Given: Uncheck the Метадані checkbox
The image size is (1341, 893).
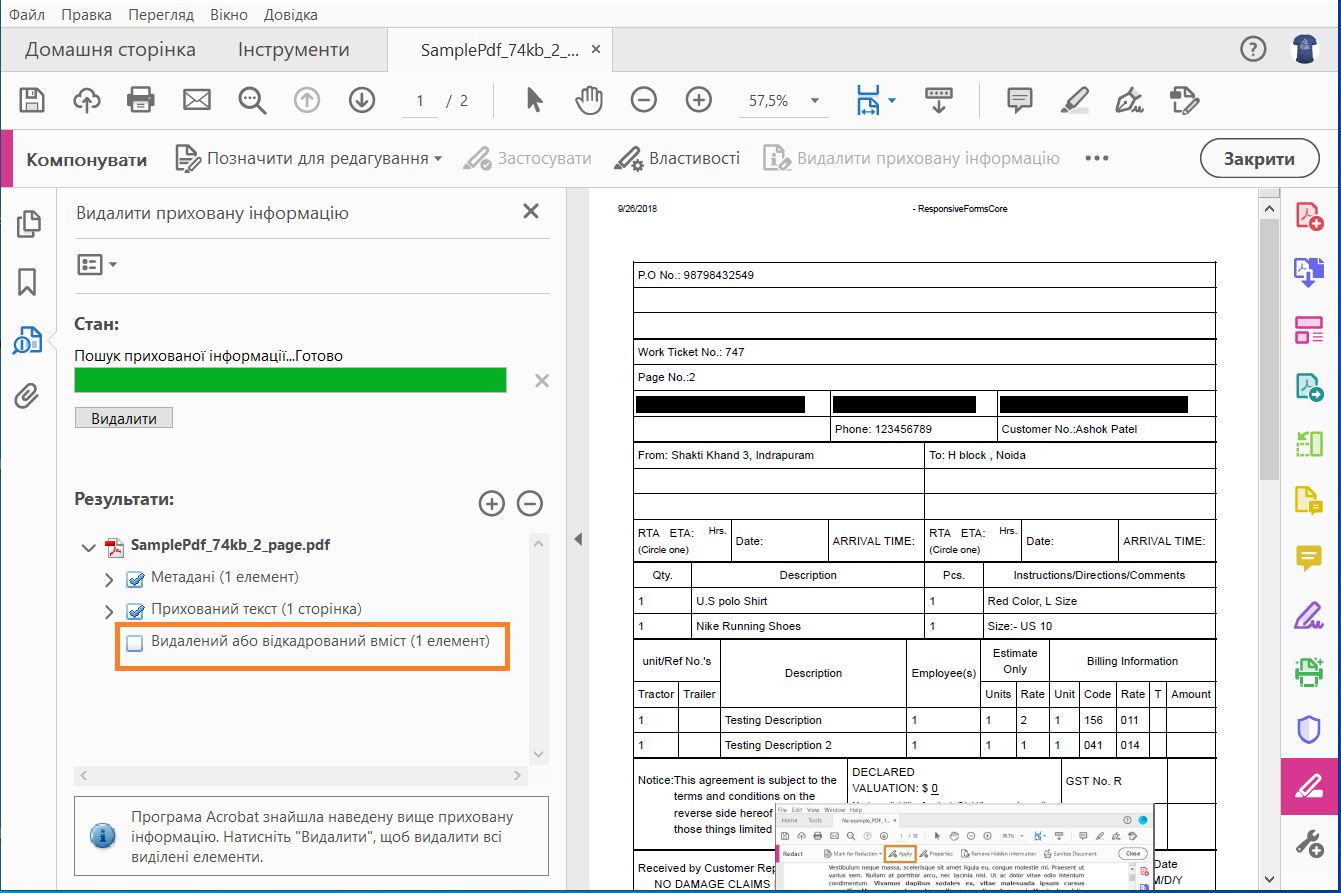Looking at the screenshot, I should click(135, 579).
